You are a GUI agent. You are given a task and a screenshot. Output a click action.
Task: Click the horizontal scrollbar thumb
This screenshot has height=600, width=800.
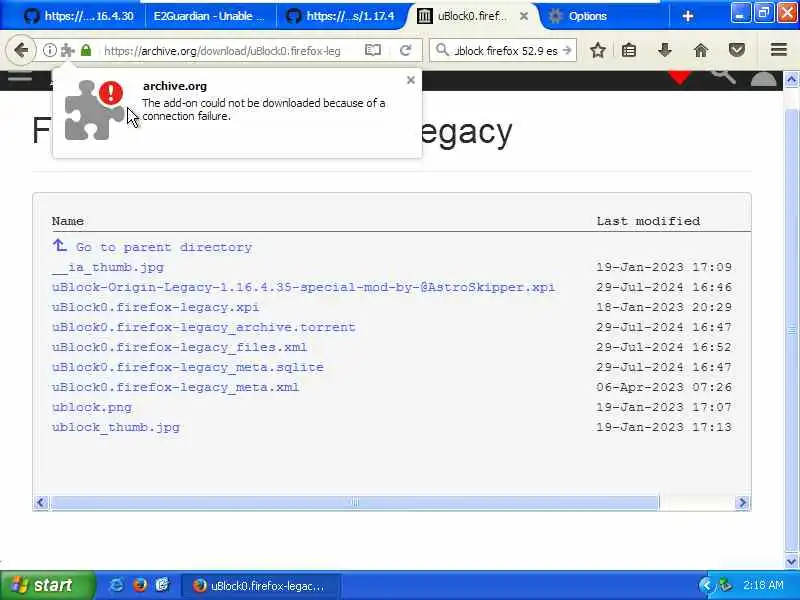point(355,503)
